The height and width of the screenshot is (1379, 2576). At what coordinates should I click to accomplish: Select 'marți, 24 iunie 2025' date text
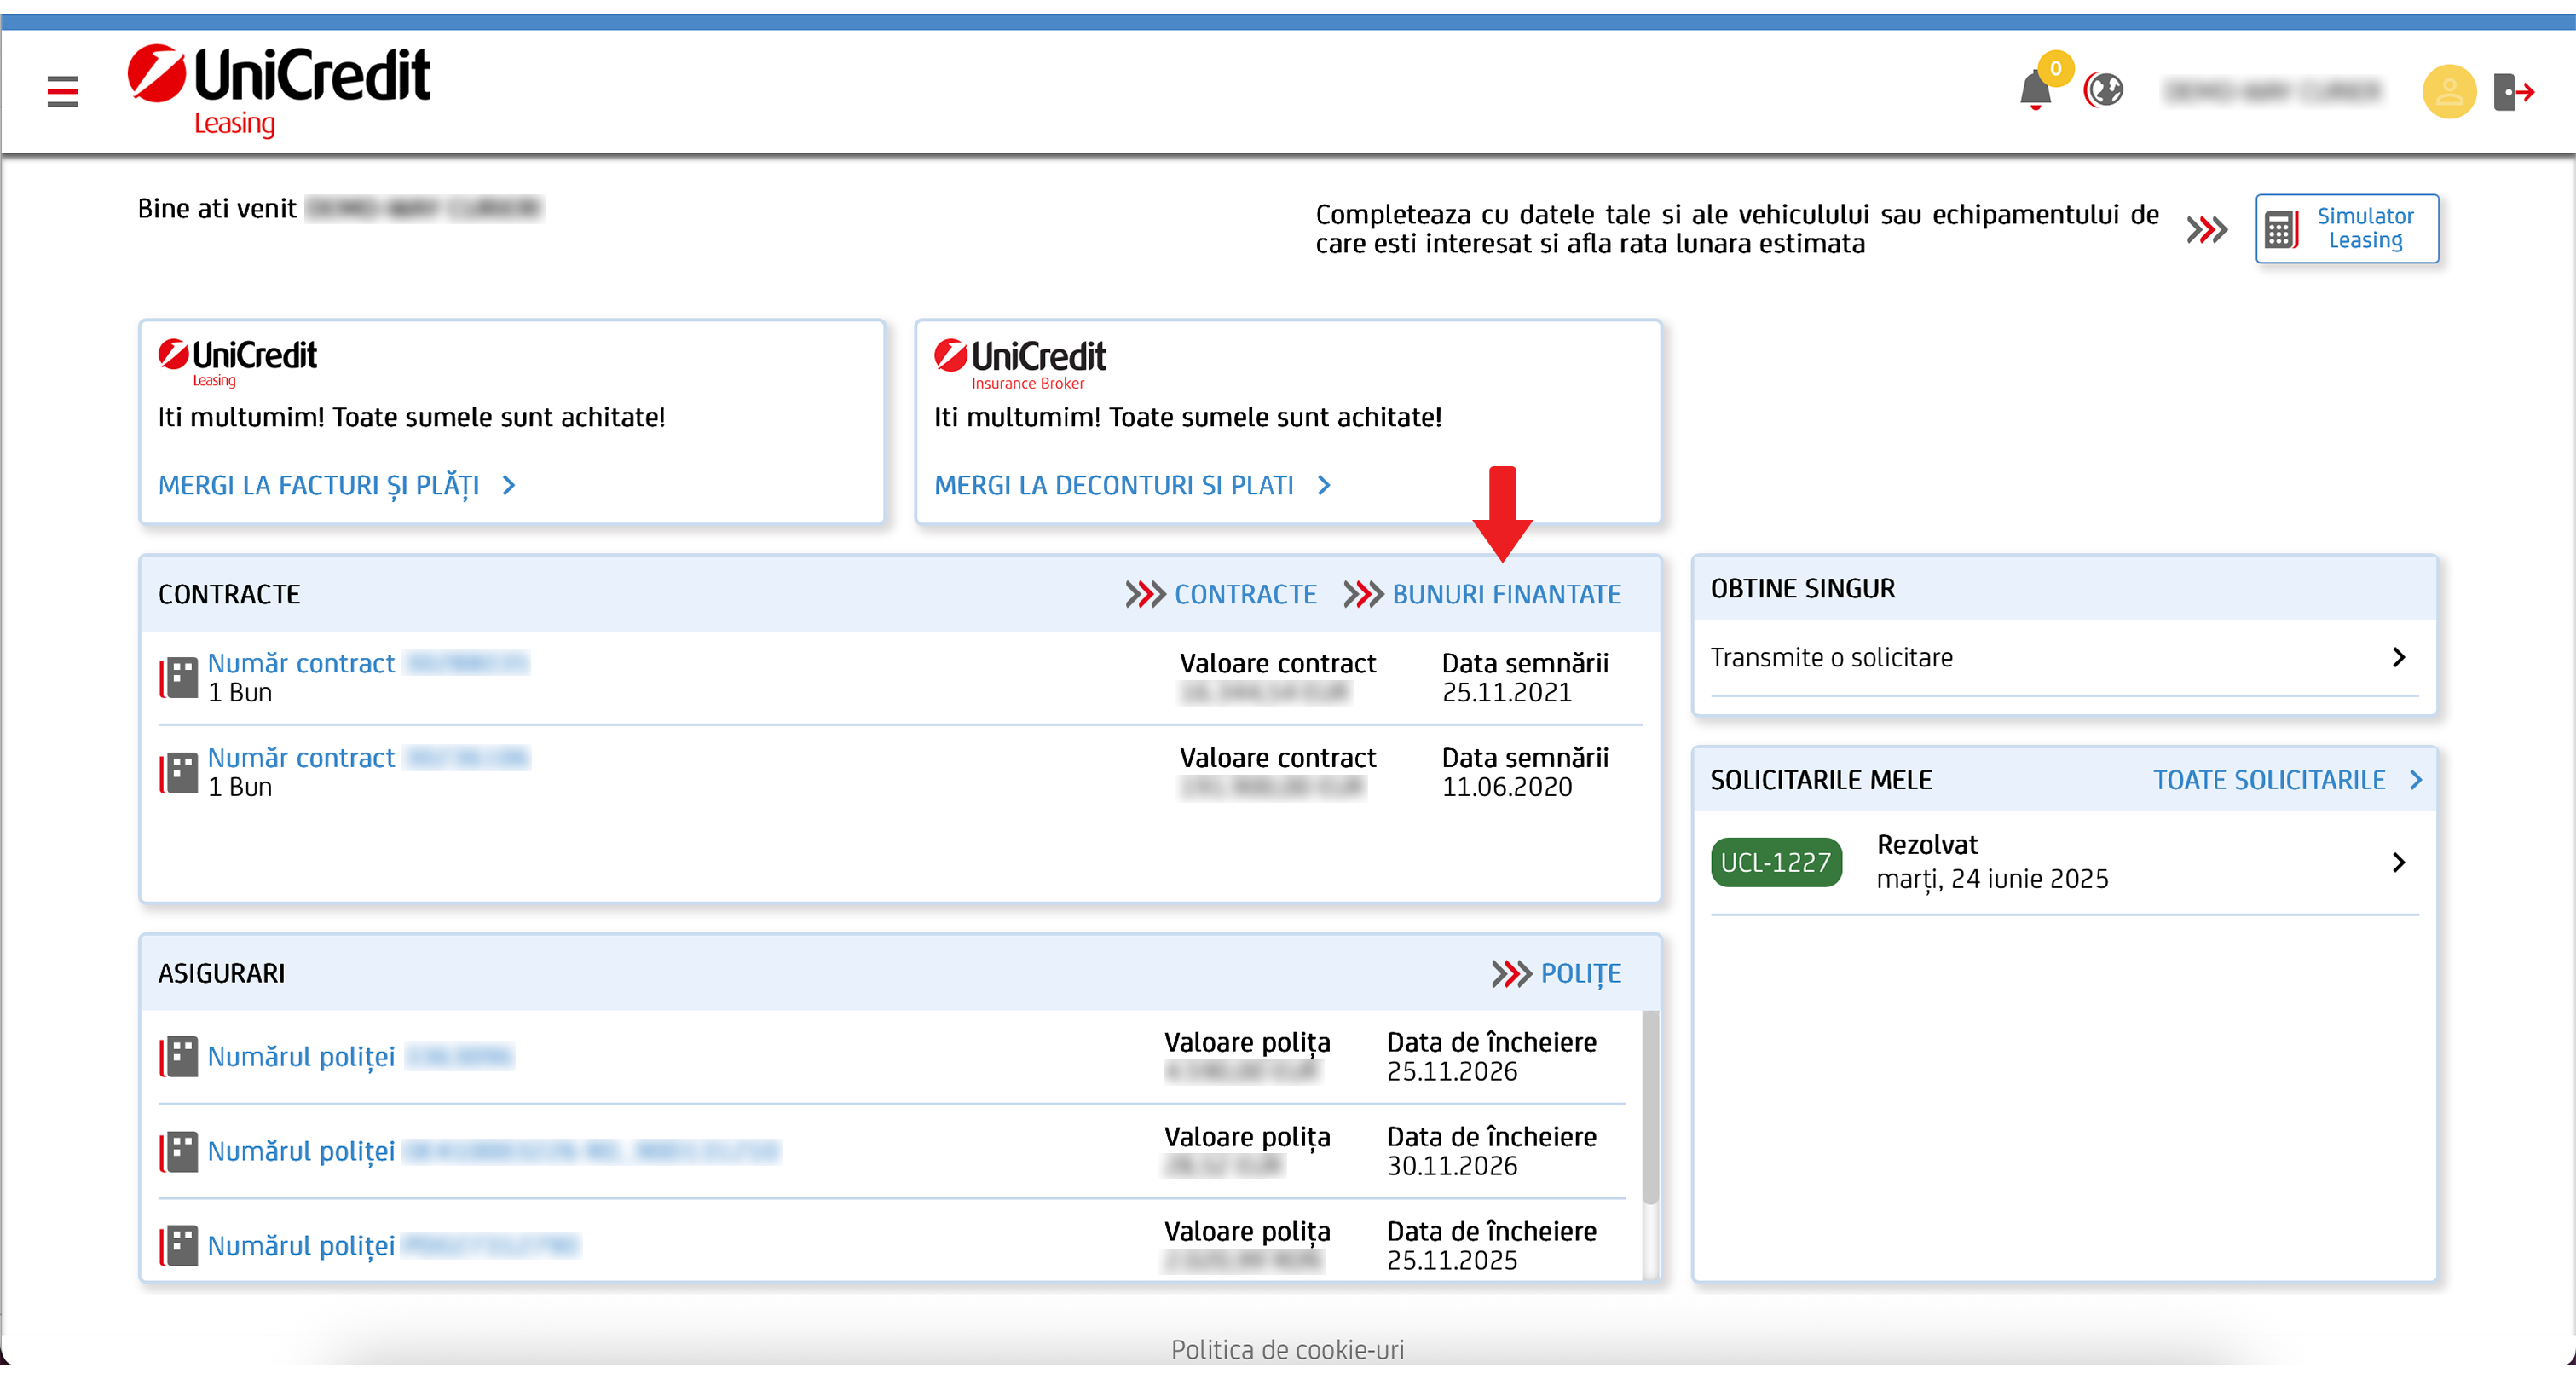pos(1992,879)
